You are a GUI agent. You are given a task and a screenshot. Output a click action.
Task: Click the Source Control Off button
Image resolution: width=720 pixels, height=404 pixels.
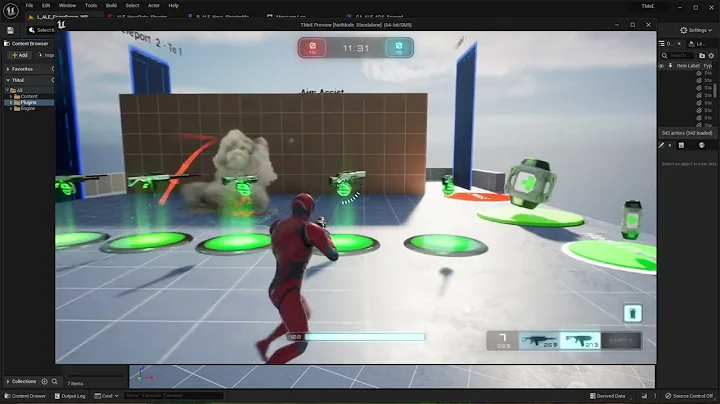click(689, 396)
